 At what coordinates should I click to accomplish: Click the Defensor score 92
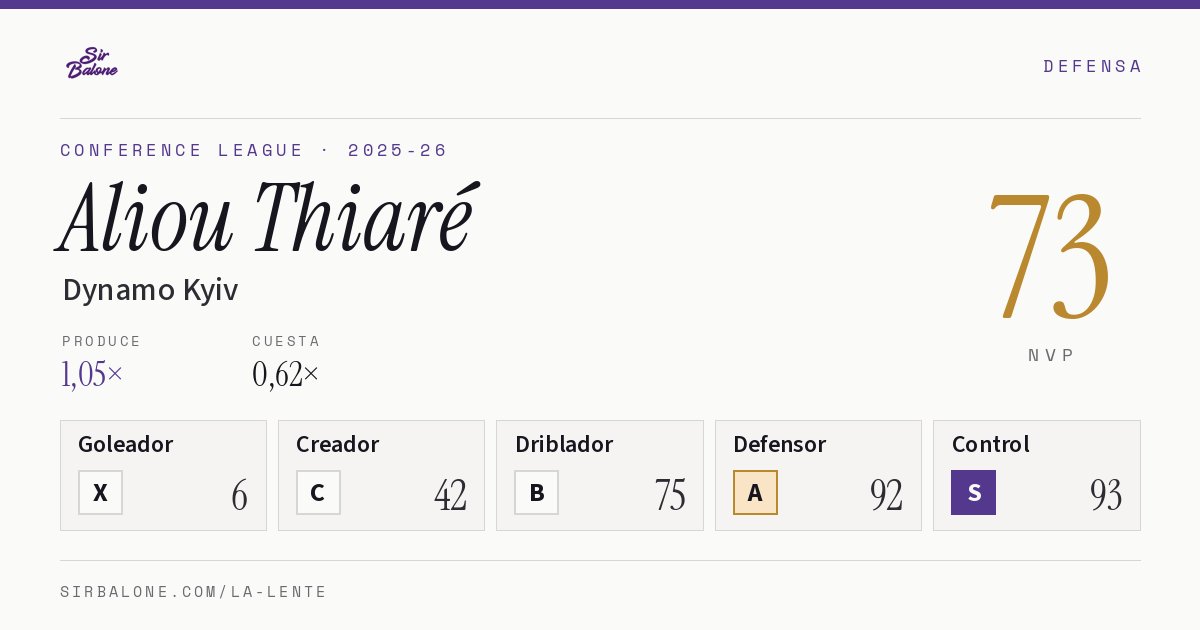pos(887,494)
